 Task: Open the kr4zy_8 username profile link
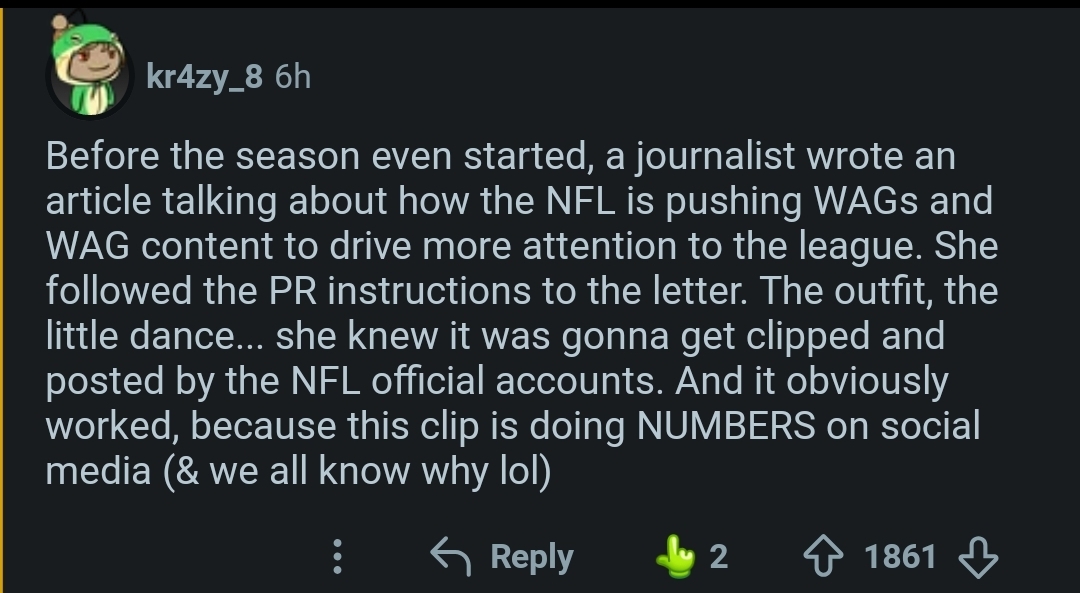[x=204, y=76]
